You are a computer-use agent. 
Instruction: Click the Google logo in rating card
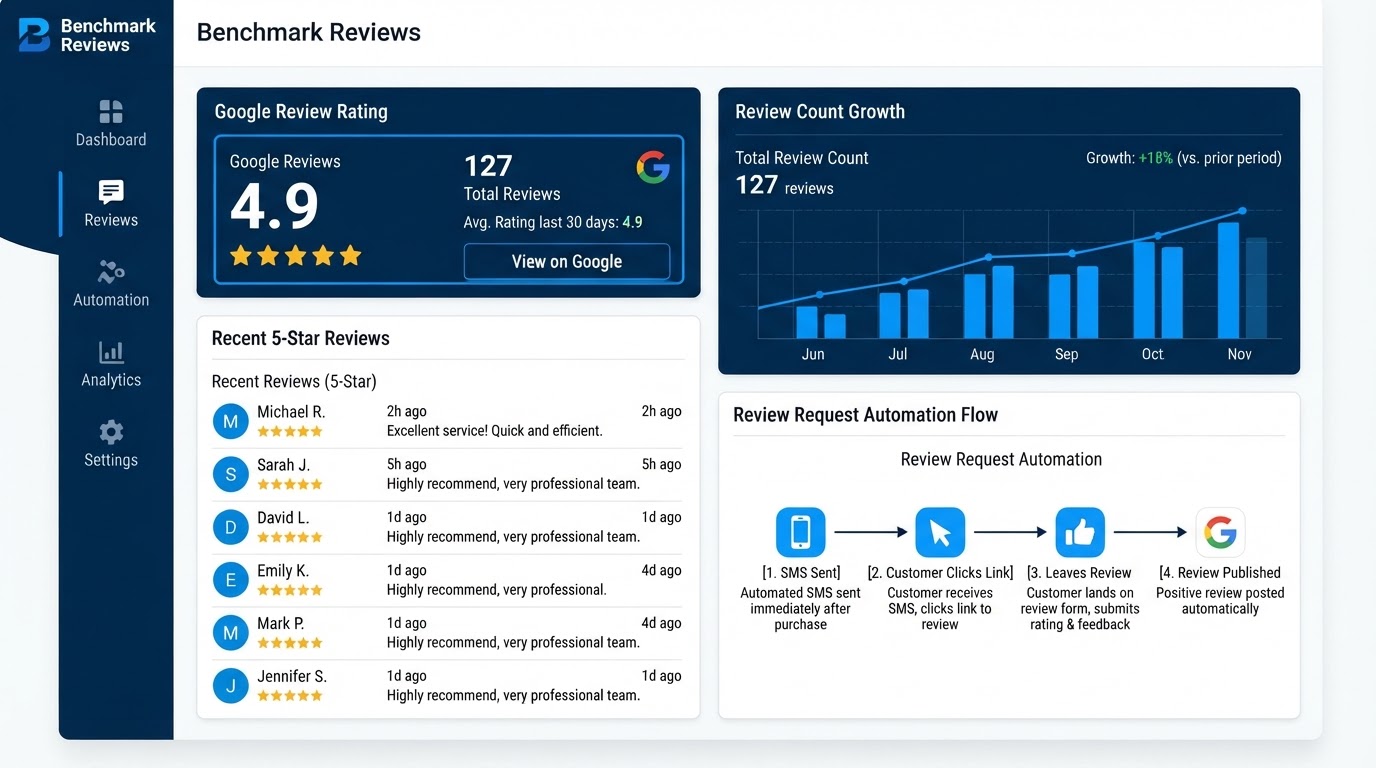coord(653,167)
